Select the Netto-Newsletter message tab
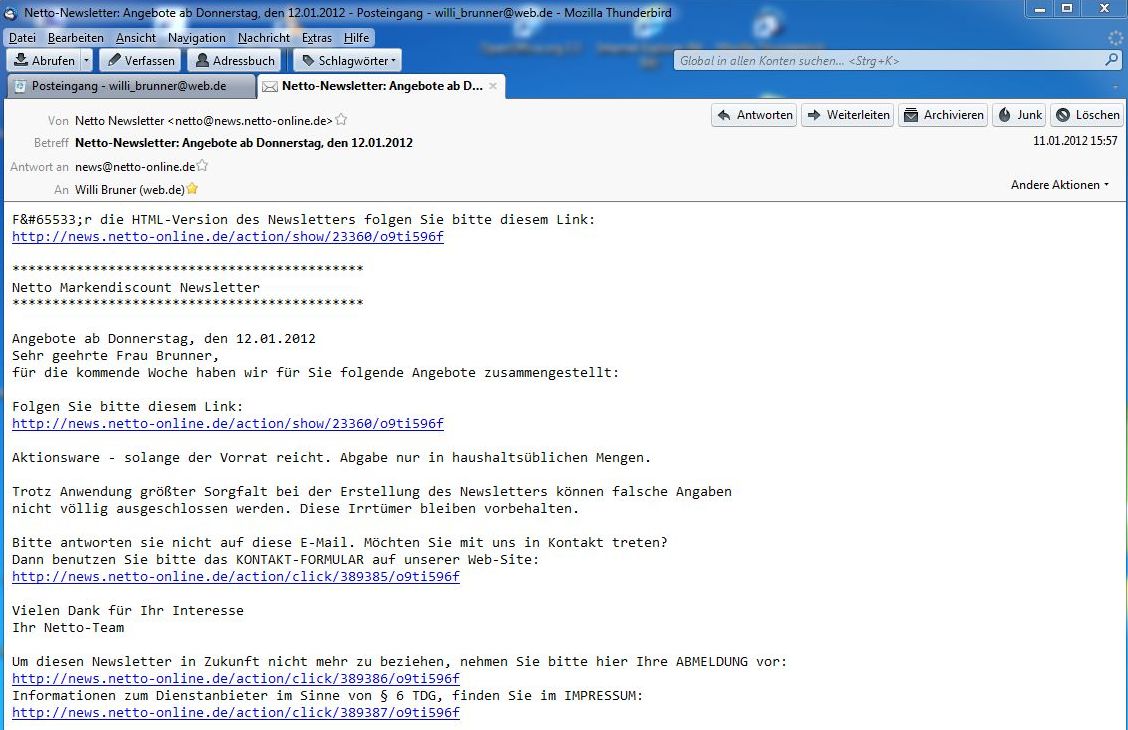This screenshot has width=1128, height=730. 381,86
